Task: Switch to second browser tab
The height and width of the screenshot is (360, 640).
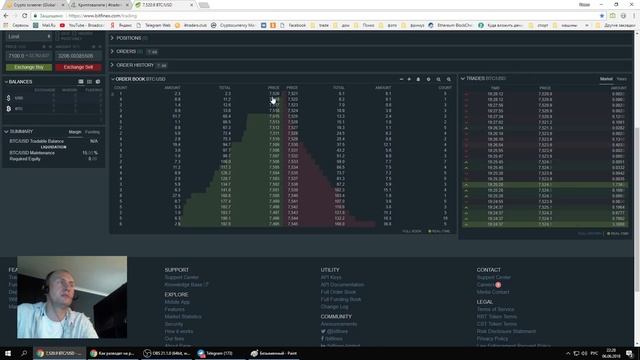Action: coord(100,5)
